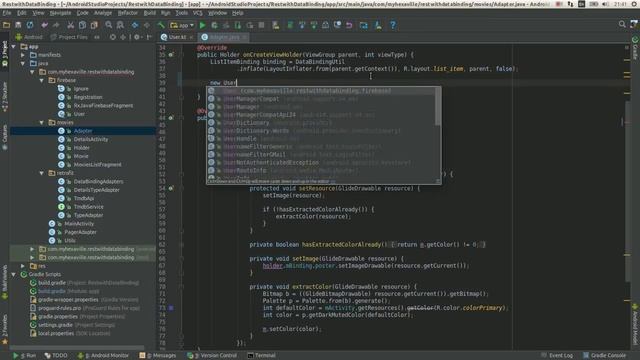Select DetailsActivity in project tree

[91, 139]
